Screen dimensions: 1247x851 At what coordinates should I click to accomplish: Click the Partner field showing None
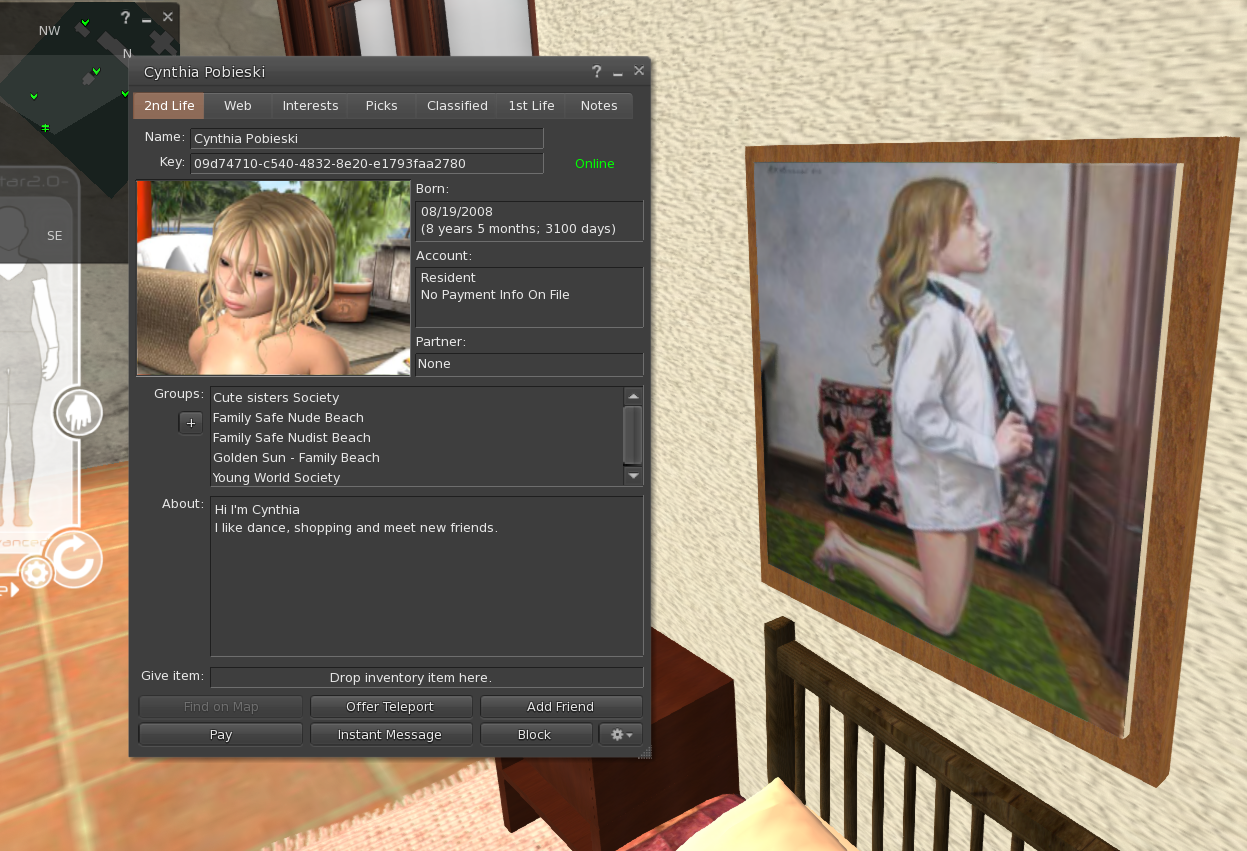click(x=529, y=365)
